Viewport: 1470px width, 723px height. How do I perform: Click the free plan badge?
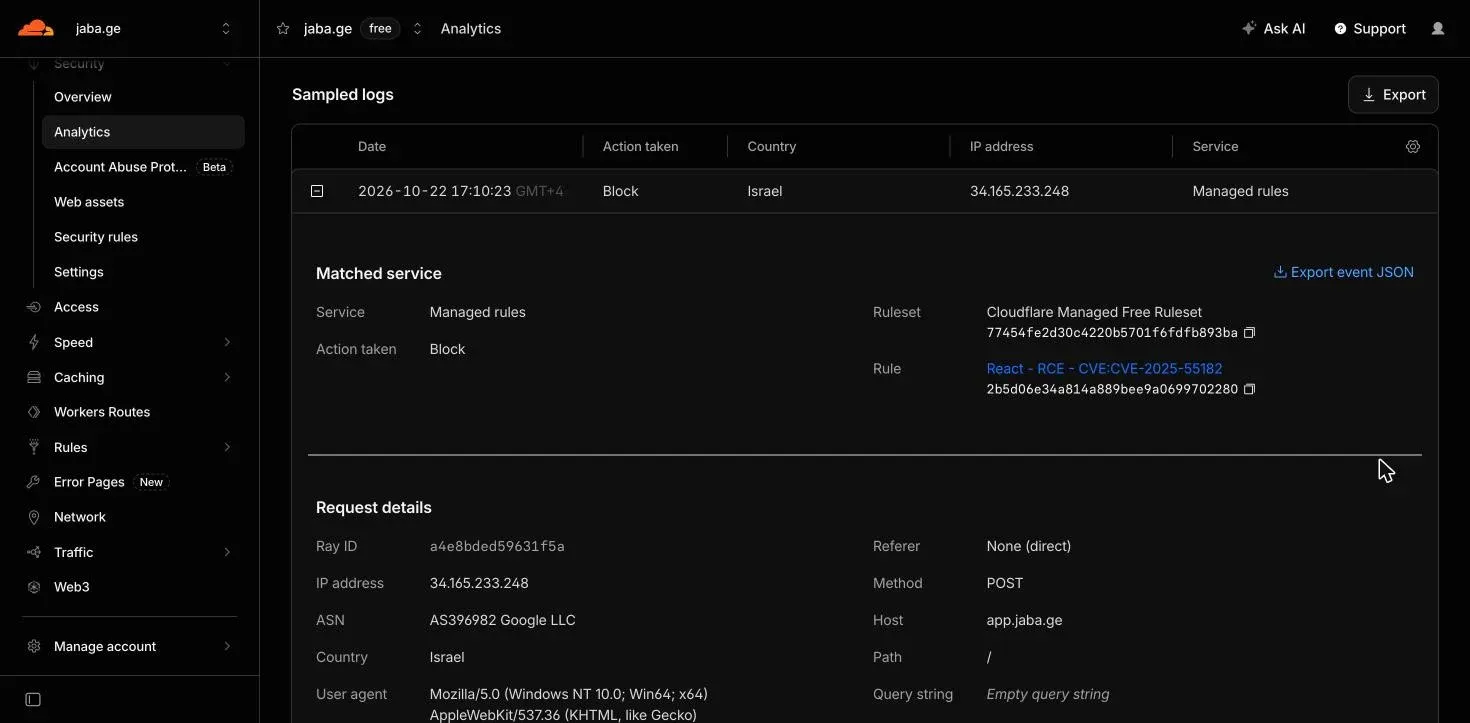click(x=380, y=29)
